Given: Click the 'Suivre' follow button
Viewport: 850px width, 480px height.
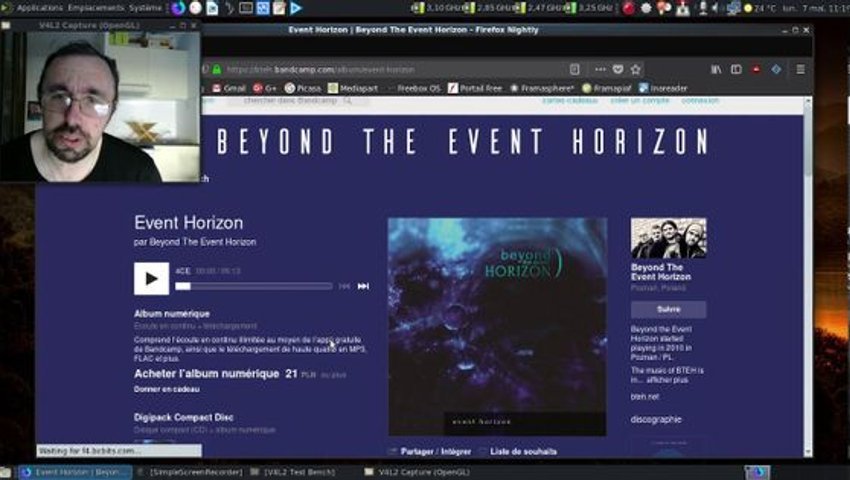Looking at the screenshot, I should coord(668,309).
